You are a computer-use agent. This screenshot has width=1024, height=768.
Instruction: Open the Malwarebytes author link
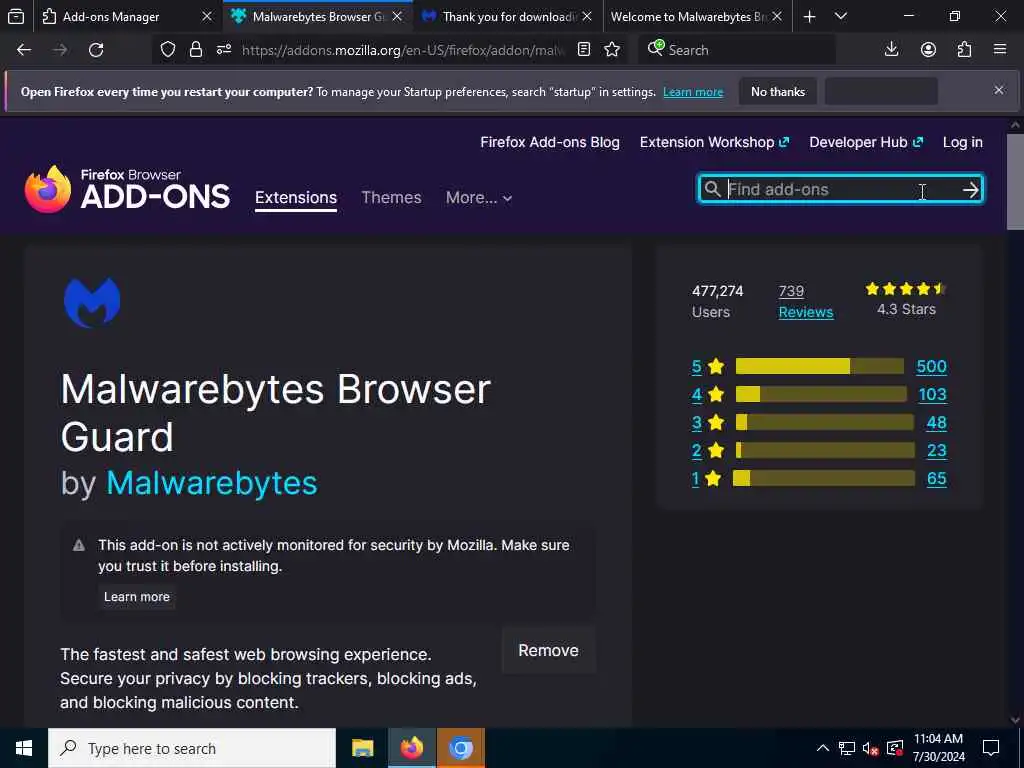pos(212,483)
